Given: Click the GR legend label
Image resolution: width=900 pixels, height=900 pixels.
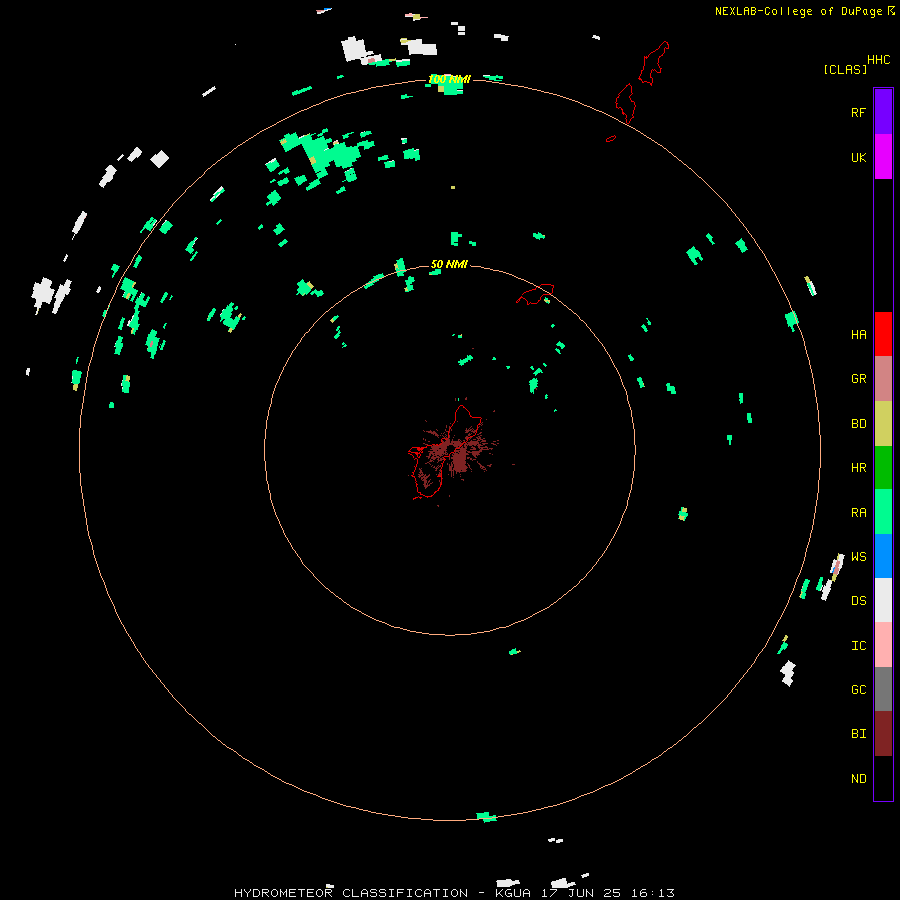Looking at the screenshot, I should coord(858,379).
